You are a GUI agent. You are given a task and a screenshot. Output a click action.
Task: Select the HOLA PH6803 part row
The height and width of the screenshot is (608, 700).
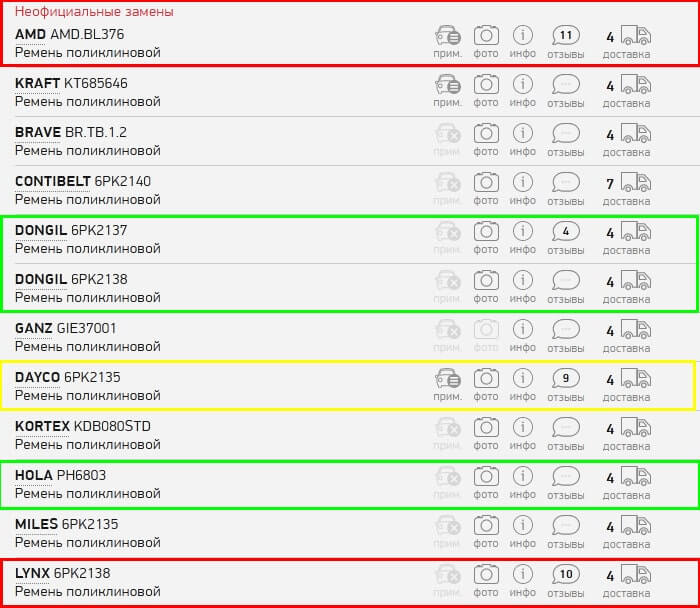point(200,485)
